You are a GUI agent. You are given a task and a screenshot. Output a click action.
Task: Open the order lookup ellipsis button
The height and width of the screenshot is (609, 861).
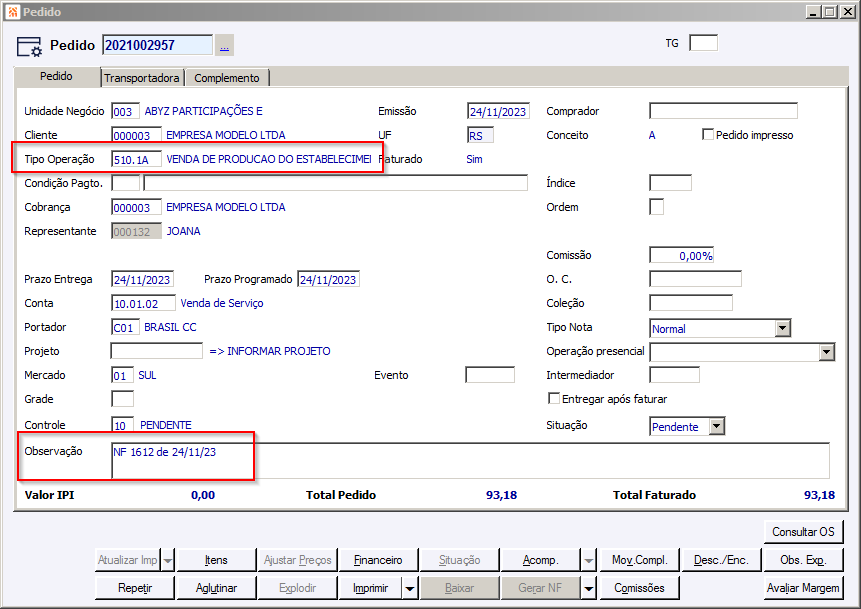pos(224,45)
